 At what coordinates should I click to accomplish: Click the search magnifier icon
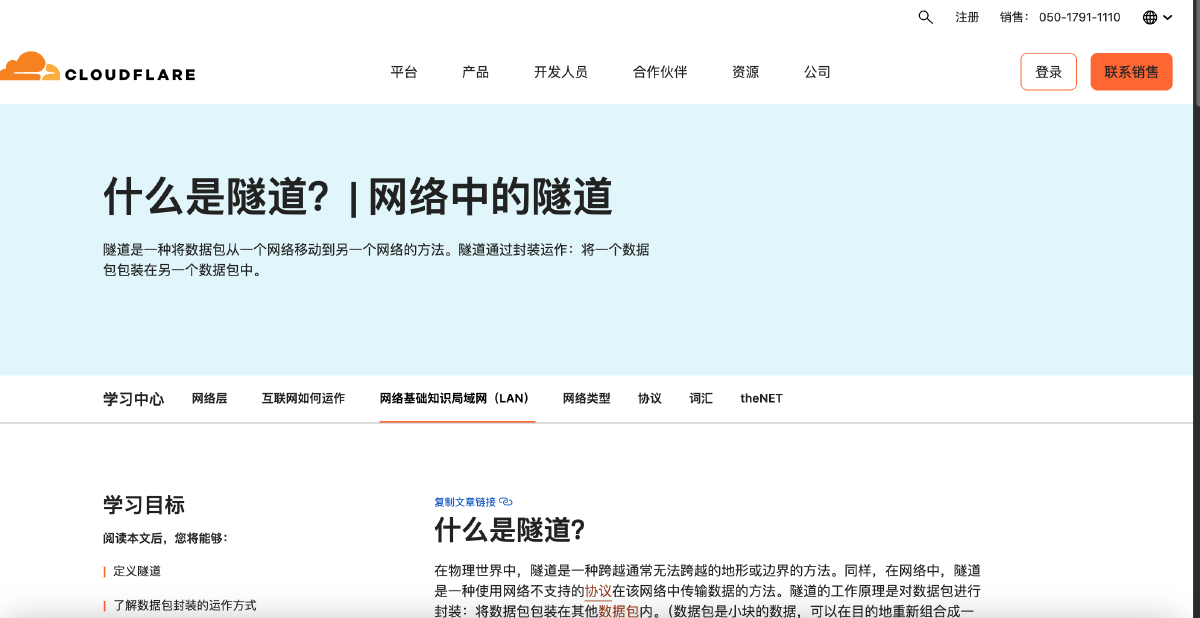(925, 17)
